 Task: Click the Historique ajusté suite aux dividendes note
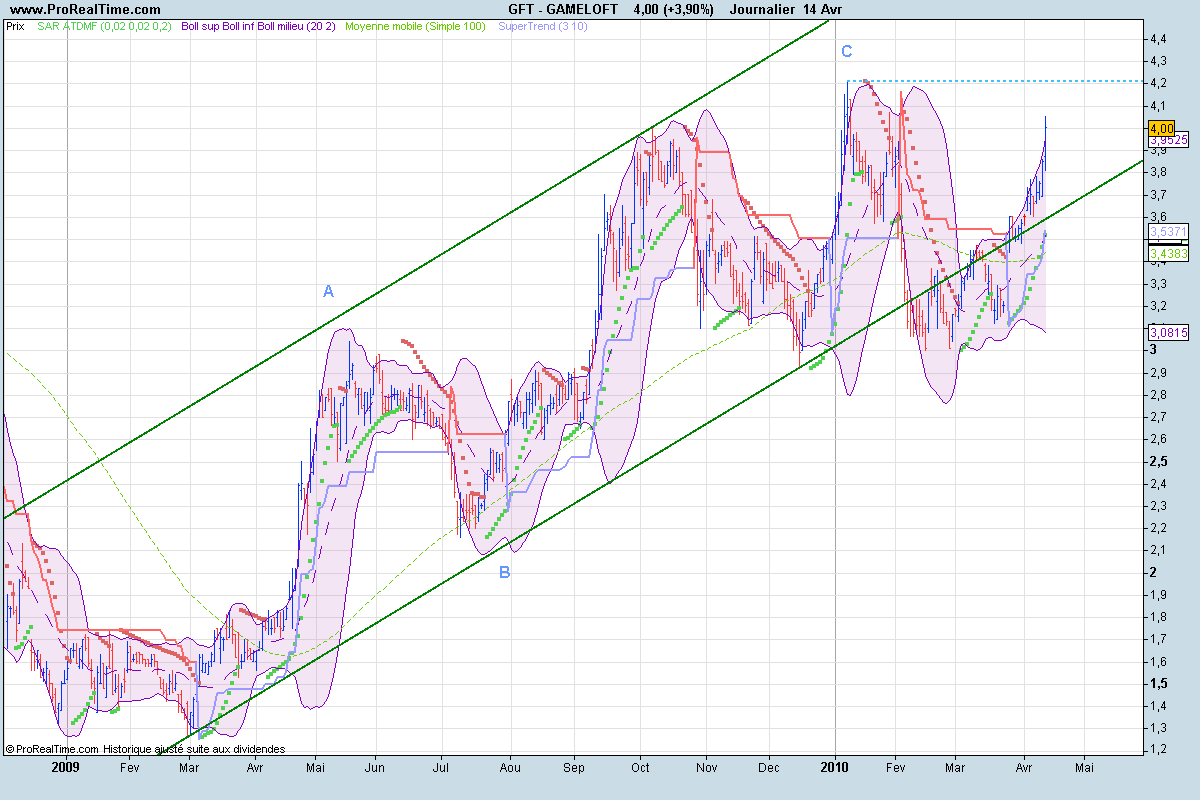tap(194, 748)
